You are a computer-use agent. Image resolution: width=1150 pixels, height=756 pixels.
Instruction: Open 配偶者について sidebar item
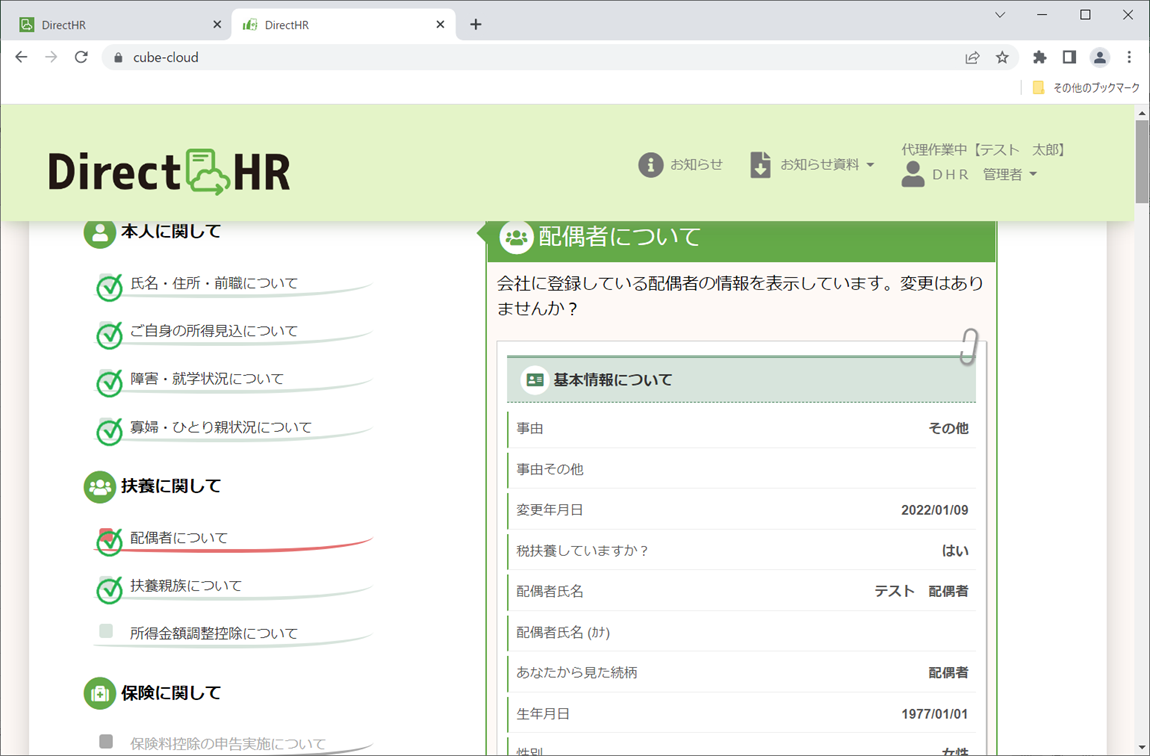click(179, 537)
